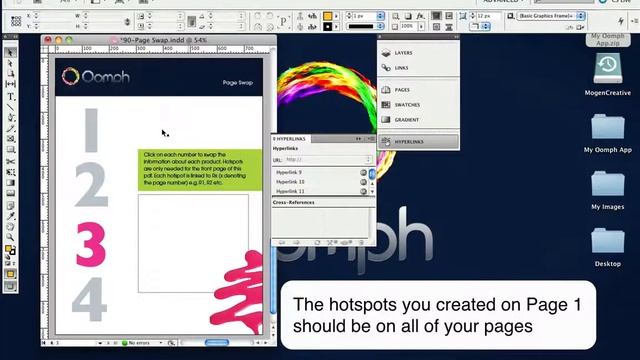Select the Hand tool
This screenshot has width=640, height=360.
point(10,227)
